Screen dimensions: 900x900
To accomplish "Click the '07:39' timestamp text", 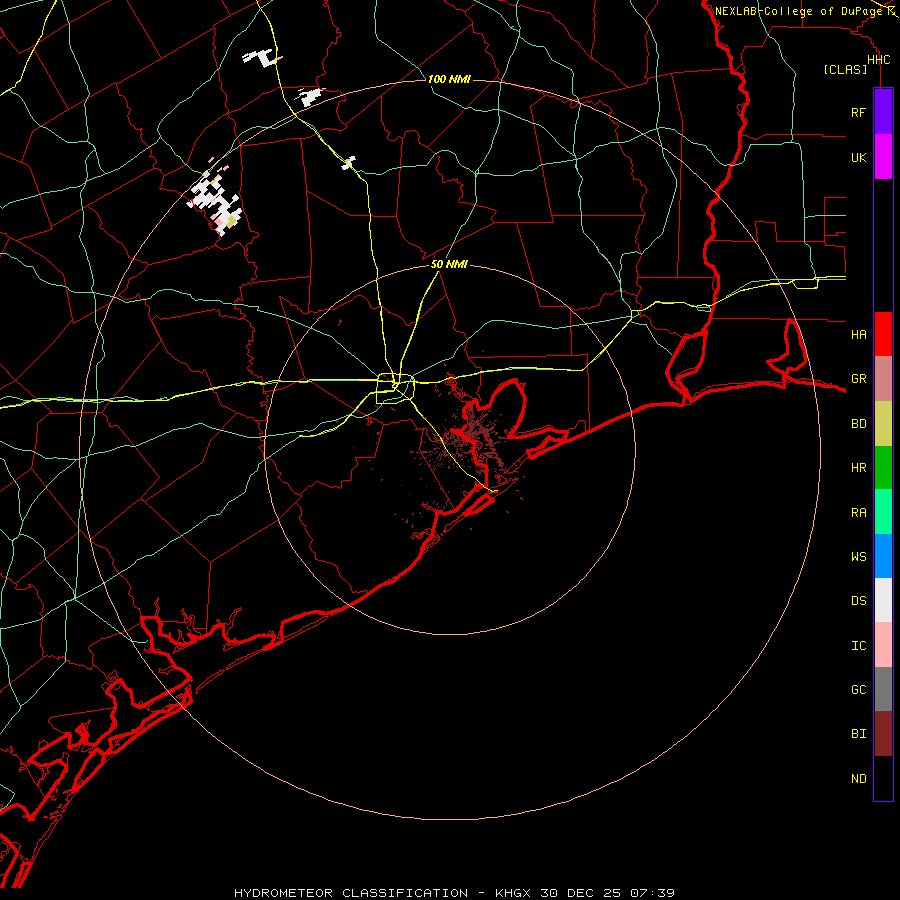I will click(652, 893).
